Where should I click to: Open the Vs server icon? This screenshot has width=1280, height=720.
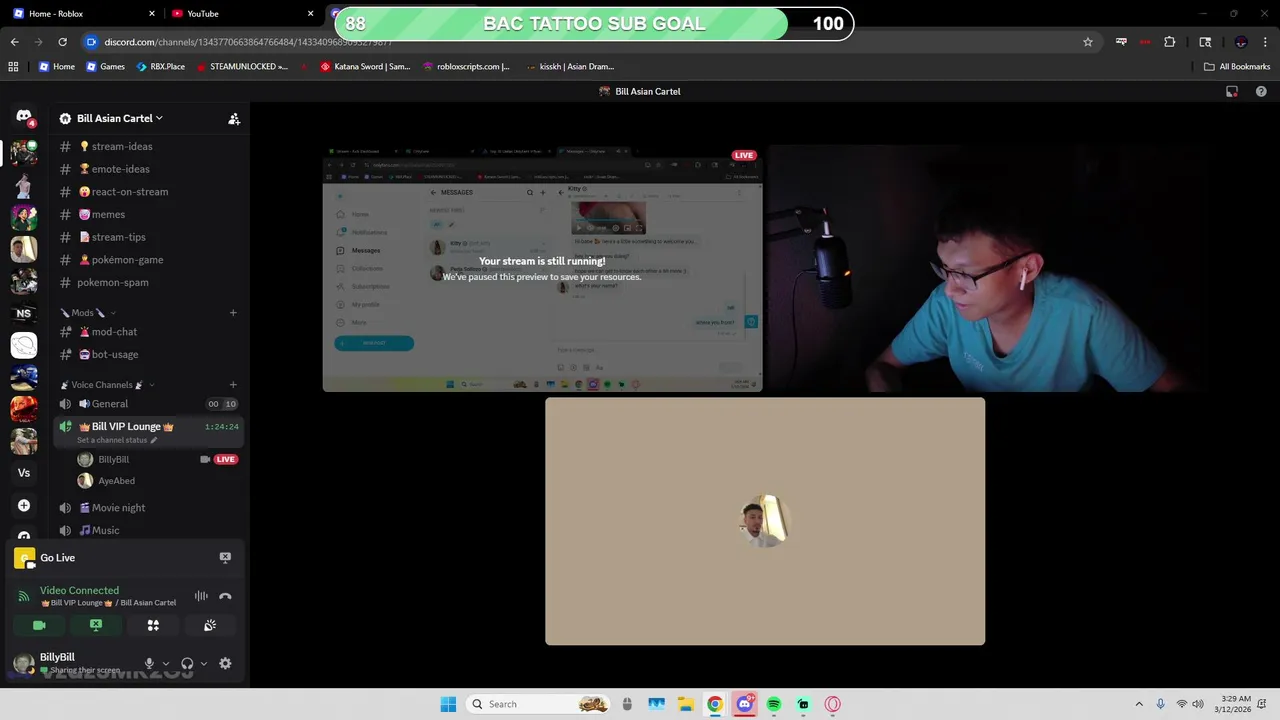click(24, 473)
